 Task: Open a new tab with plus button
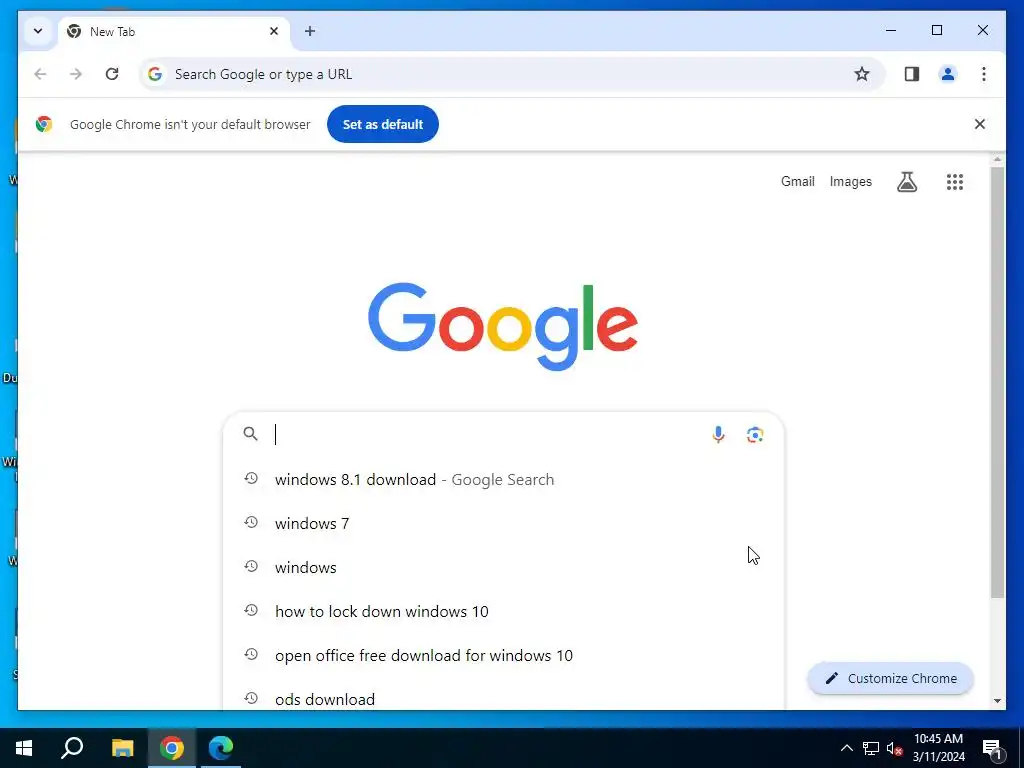[310, 31]
